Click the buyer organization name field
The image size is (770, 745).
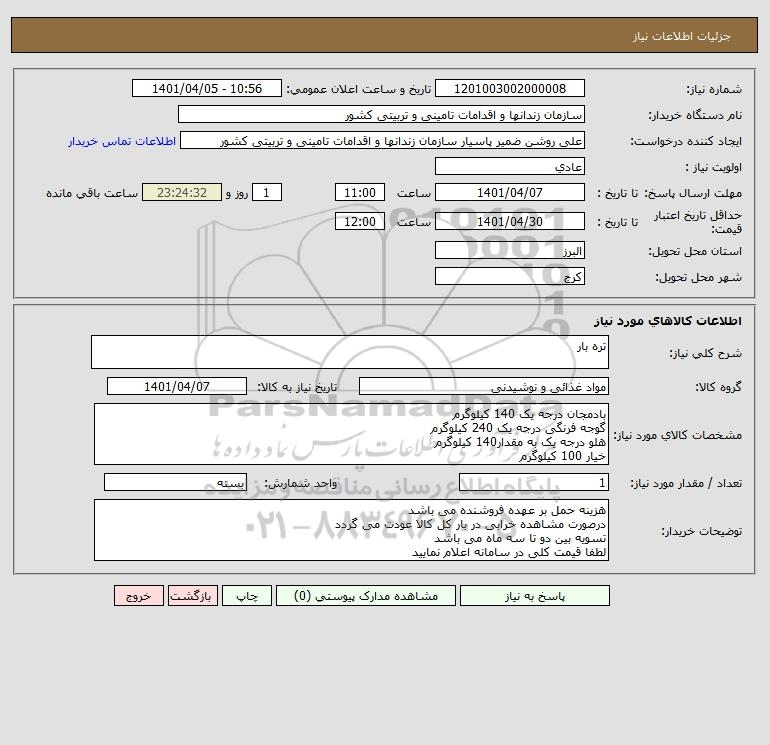coord(381,114)
